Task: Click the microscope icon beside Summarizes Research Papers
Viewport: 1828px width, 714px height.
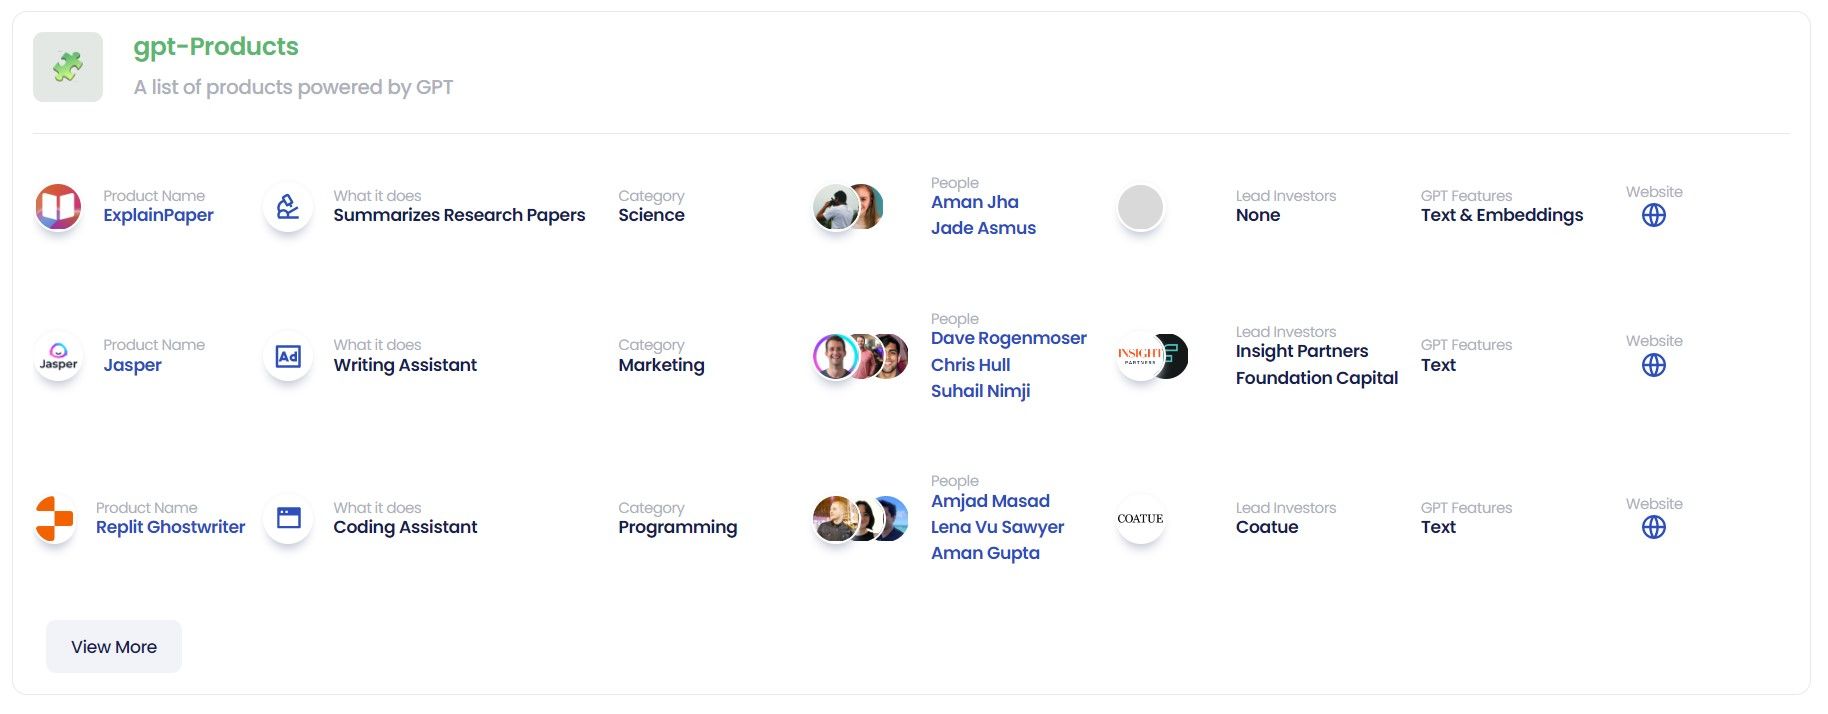Action: (x=288, y=207)
